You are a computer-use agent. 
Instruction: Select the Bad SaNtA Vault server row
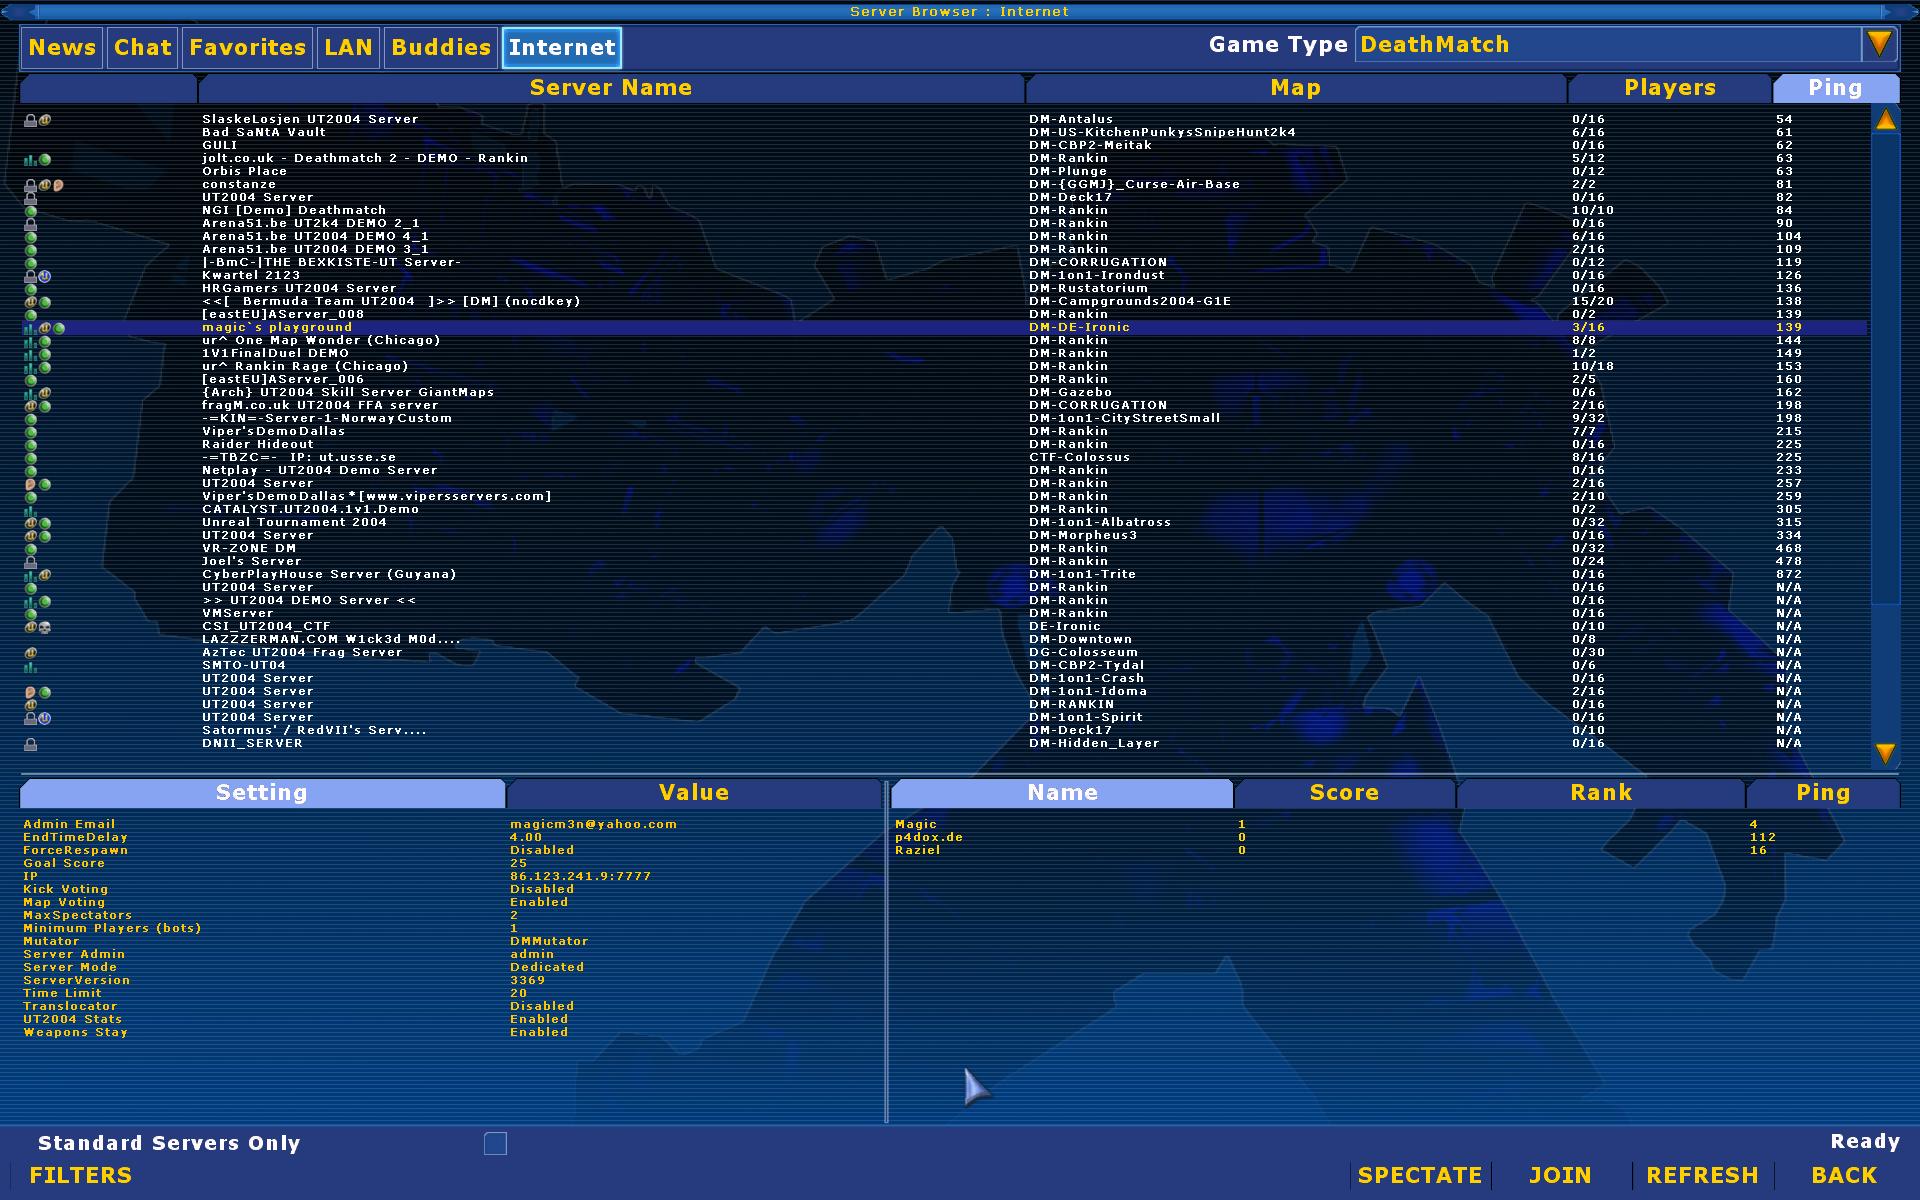click(x=264, y=132)
